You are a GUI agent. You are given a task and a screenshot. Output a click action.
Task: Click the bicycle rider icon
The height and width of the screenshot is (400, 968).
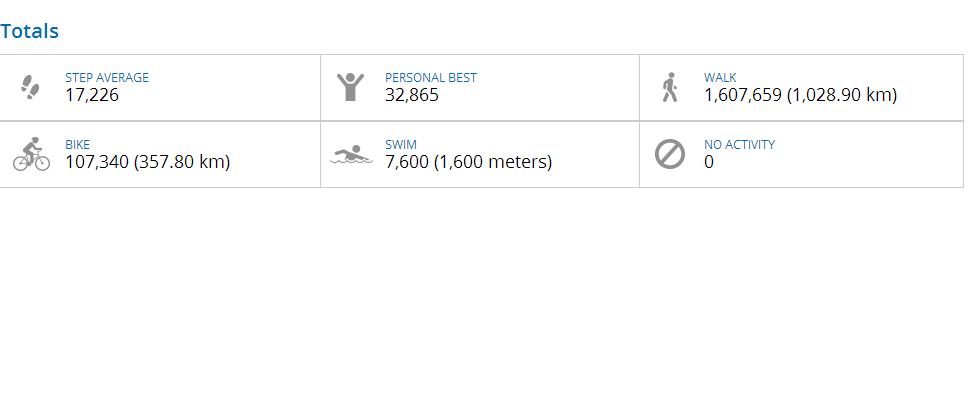click(31, 155)
